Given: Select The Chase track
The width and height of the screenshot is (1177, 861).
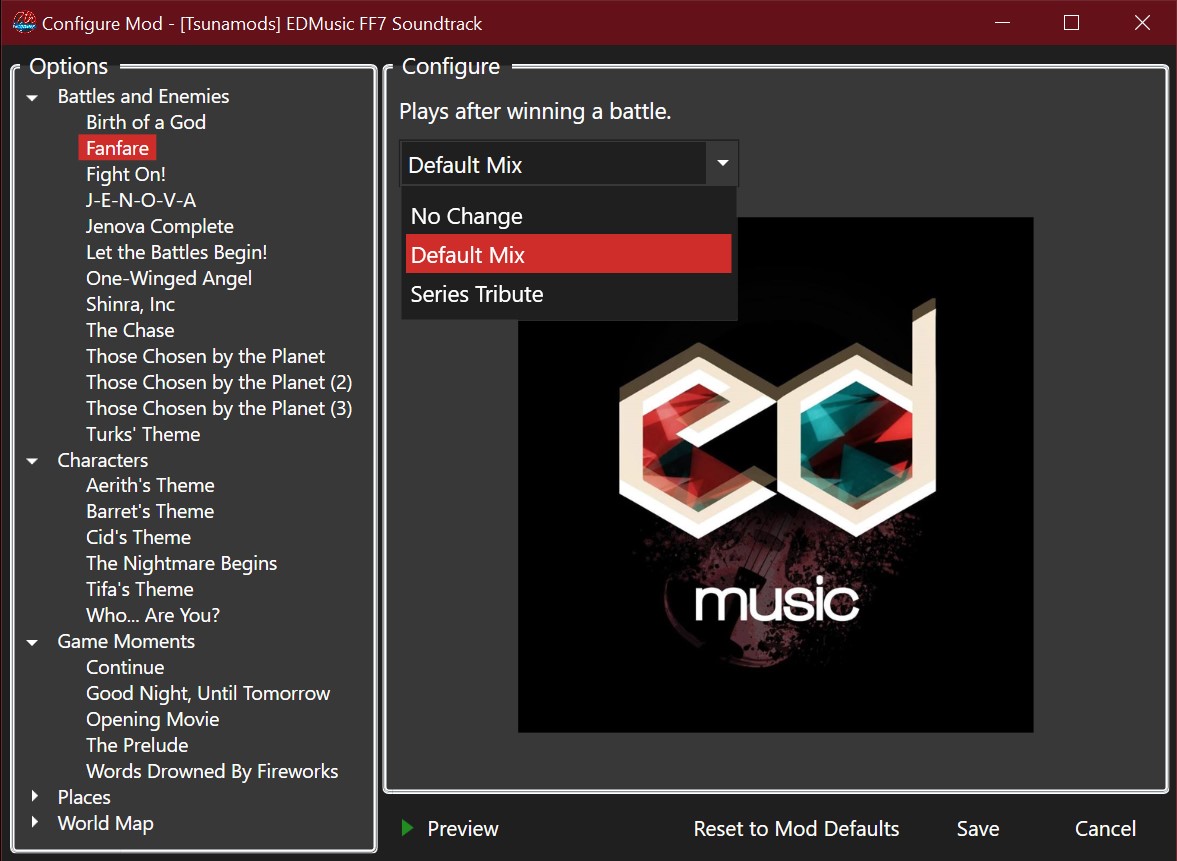Looking at the screenshot, I should [x=130, y=330].
